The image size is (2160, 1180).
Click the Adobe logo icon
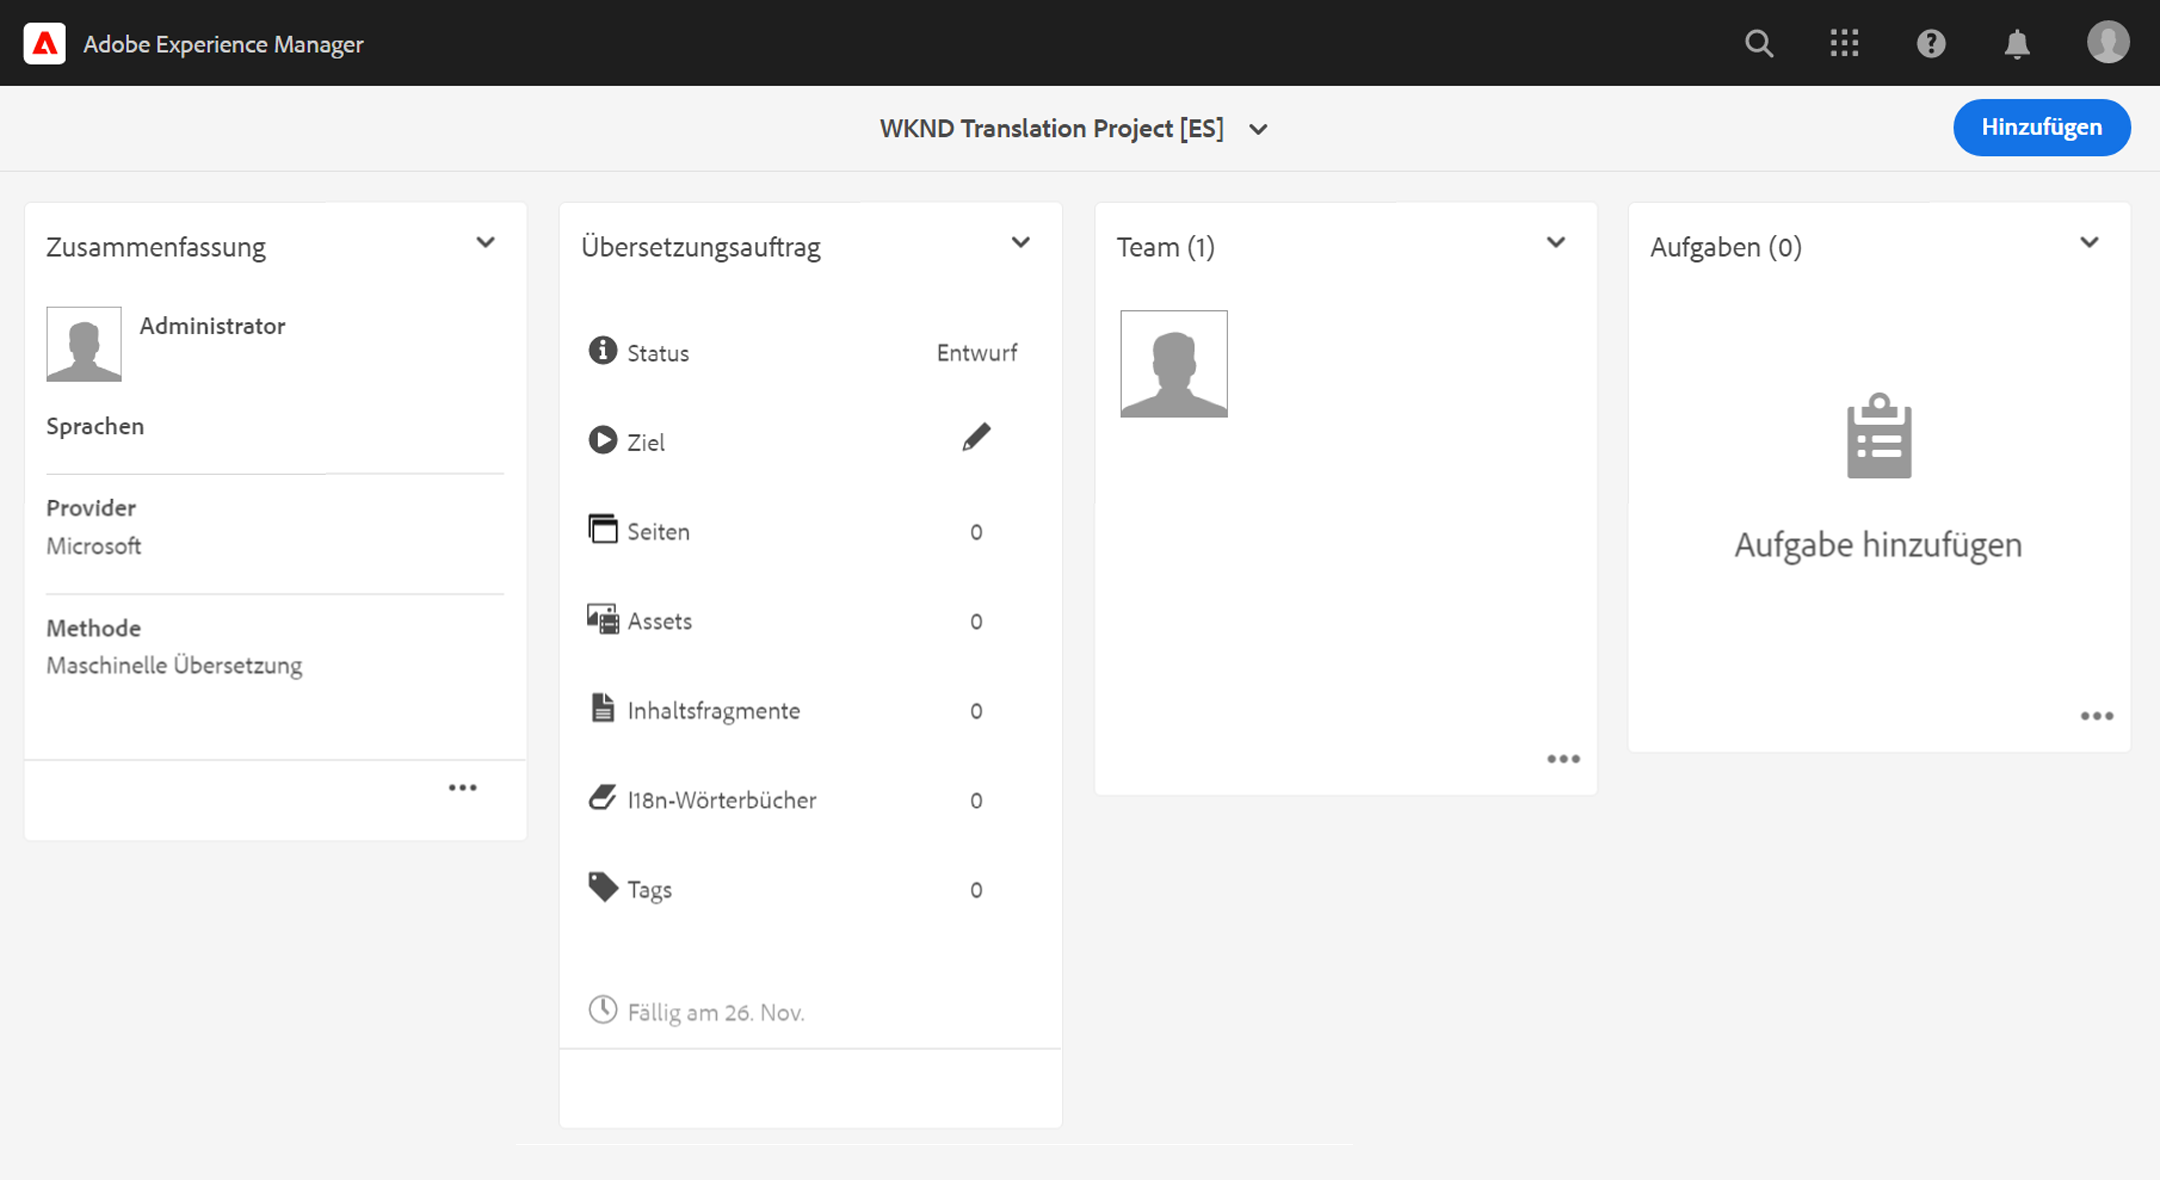[x=45, y=44]
